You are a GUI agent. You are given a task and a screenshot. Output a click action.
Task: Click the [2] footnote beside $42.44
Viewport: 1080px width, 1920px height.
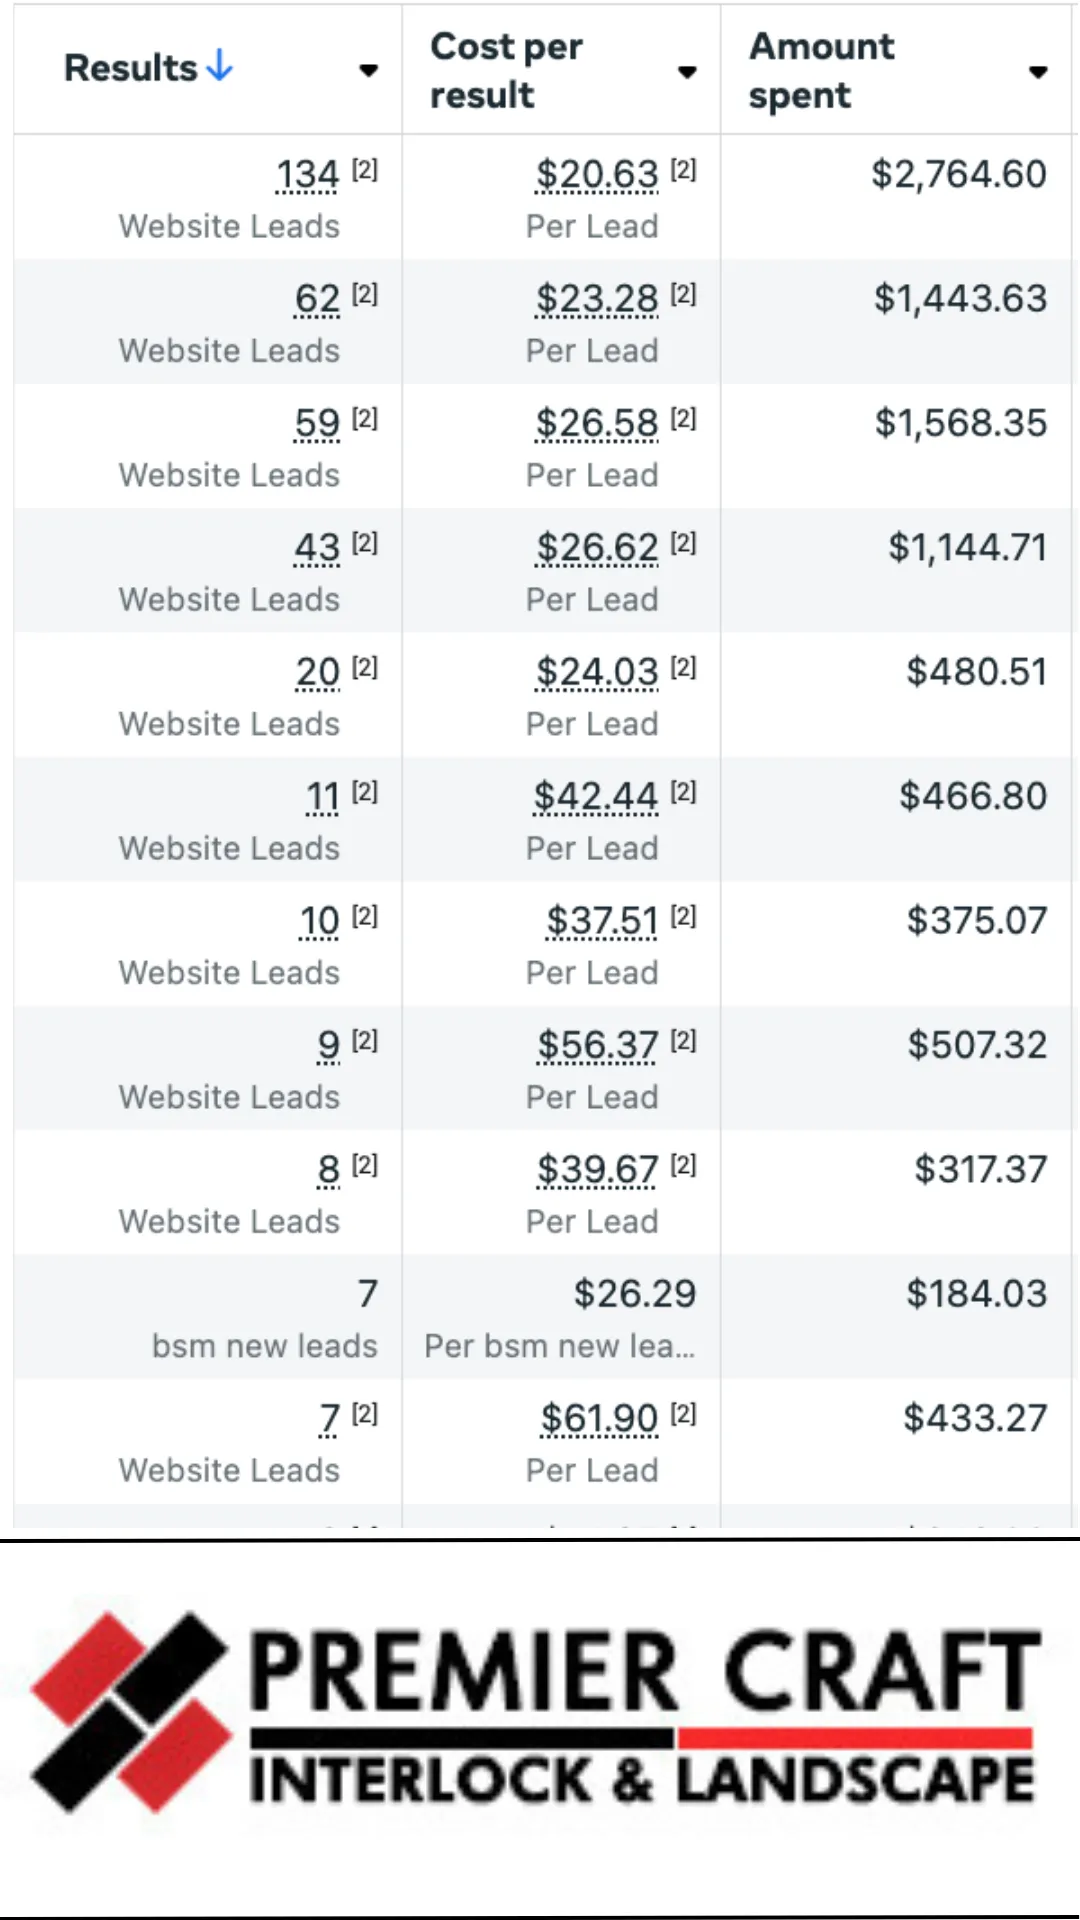[x=683, y=792]
